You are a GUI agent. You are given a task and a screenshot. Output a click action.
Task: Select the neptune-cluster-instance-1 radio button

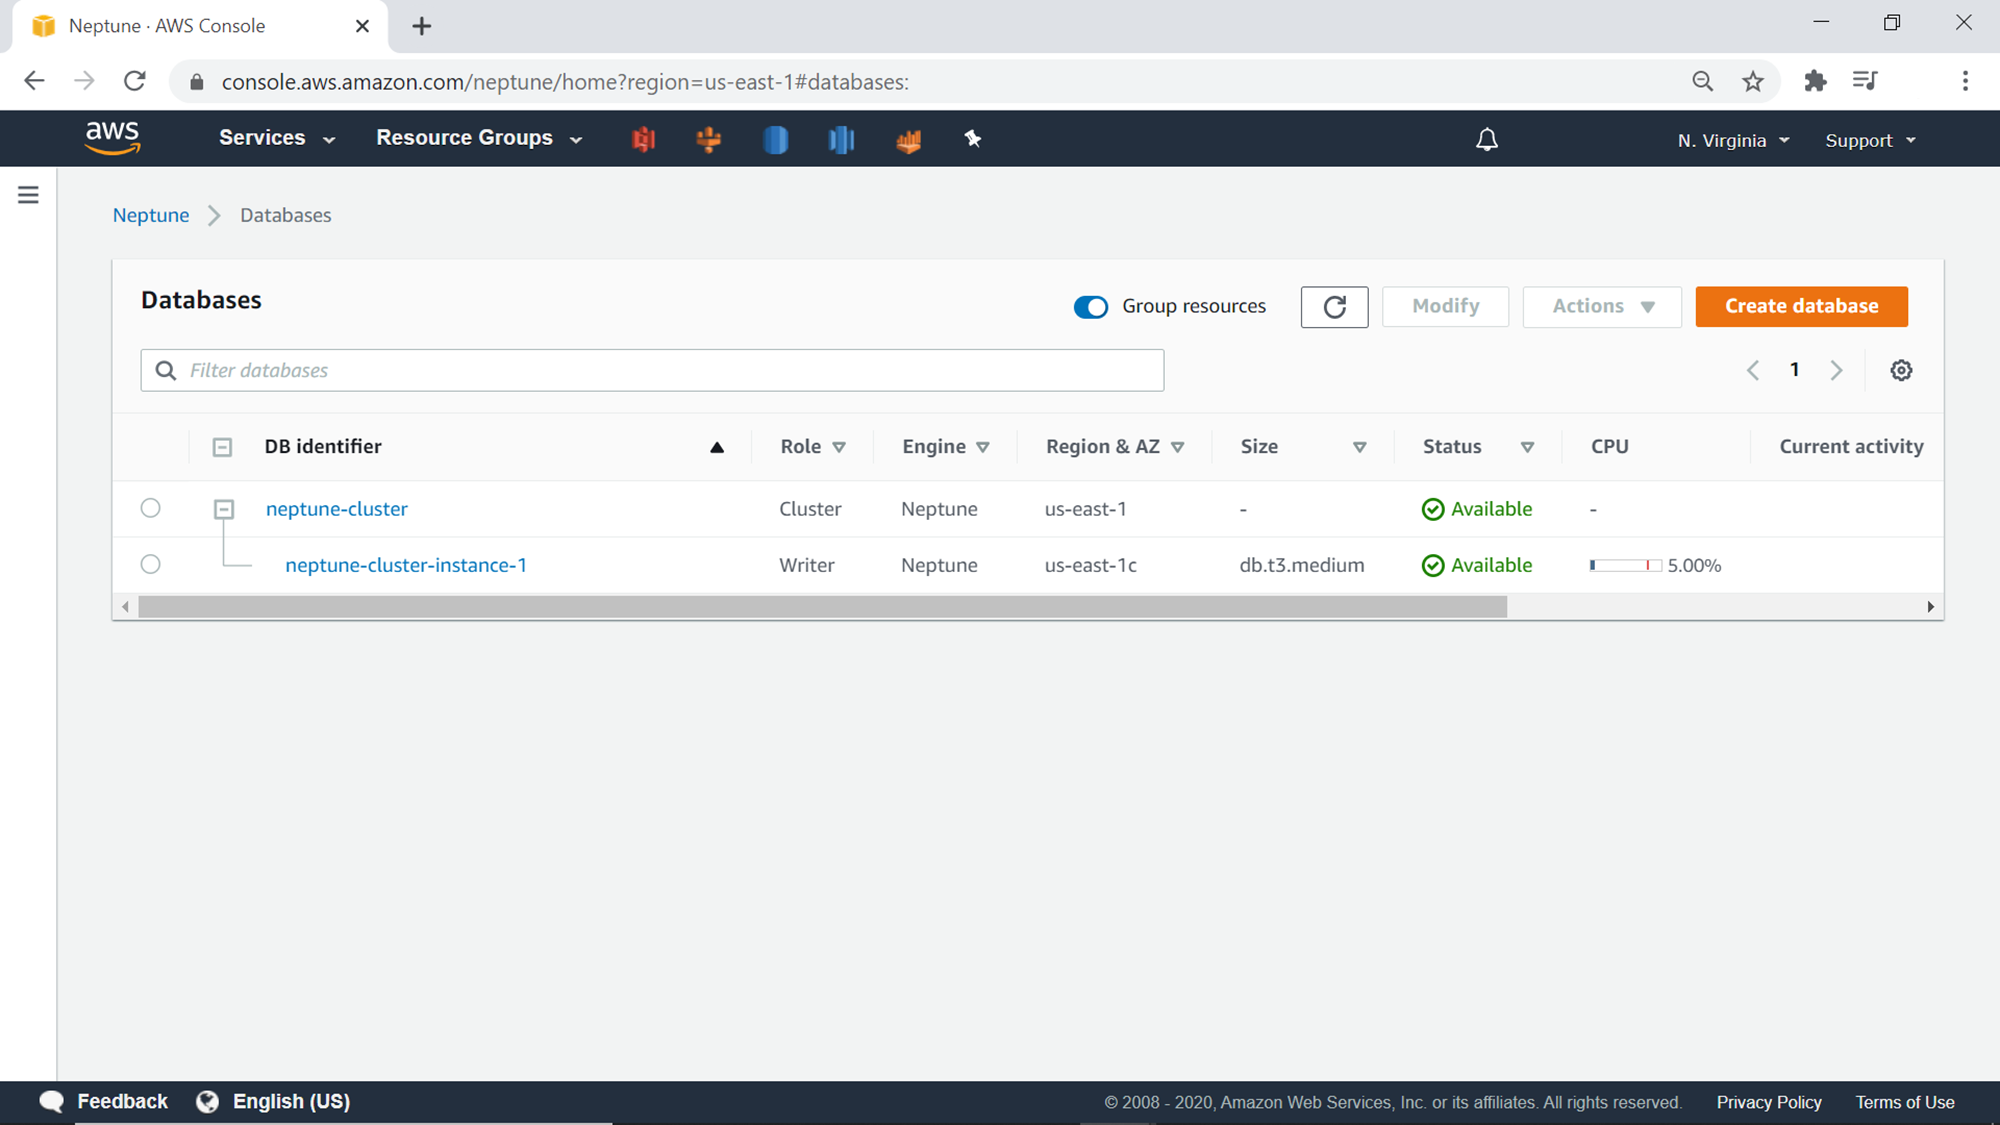tap(151, 564)
